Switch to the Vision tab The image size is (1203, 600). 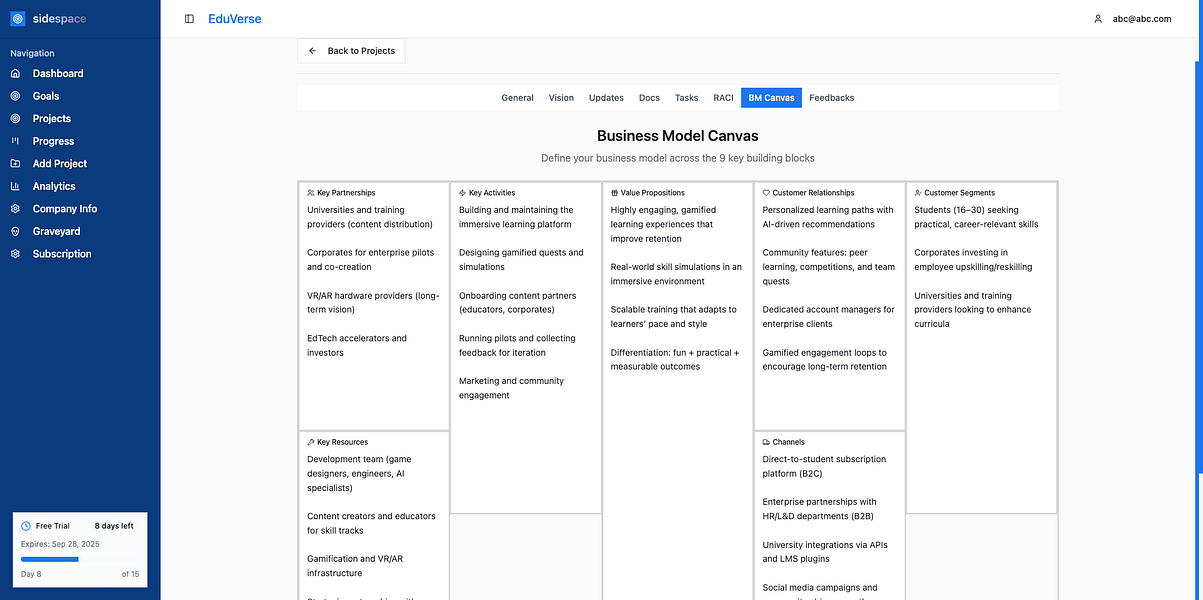(561, 98)
